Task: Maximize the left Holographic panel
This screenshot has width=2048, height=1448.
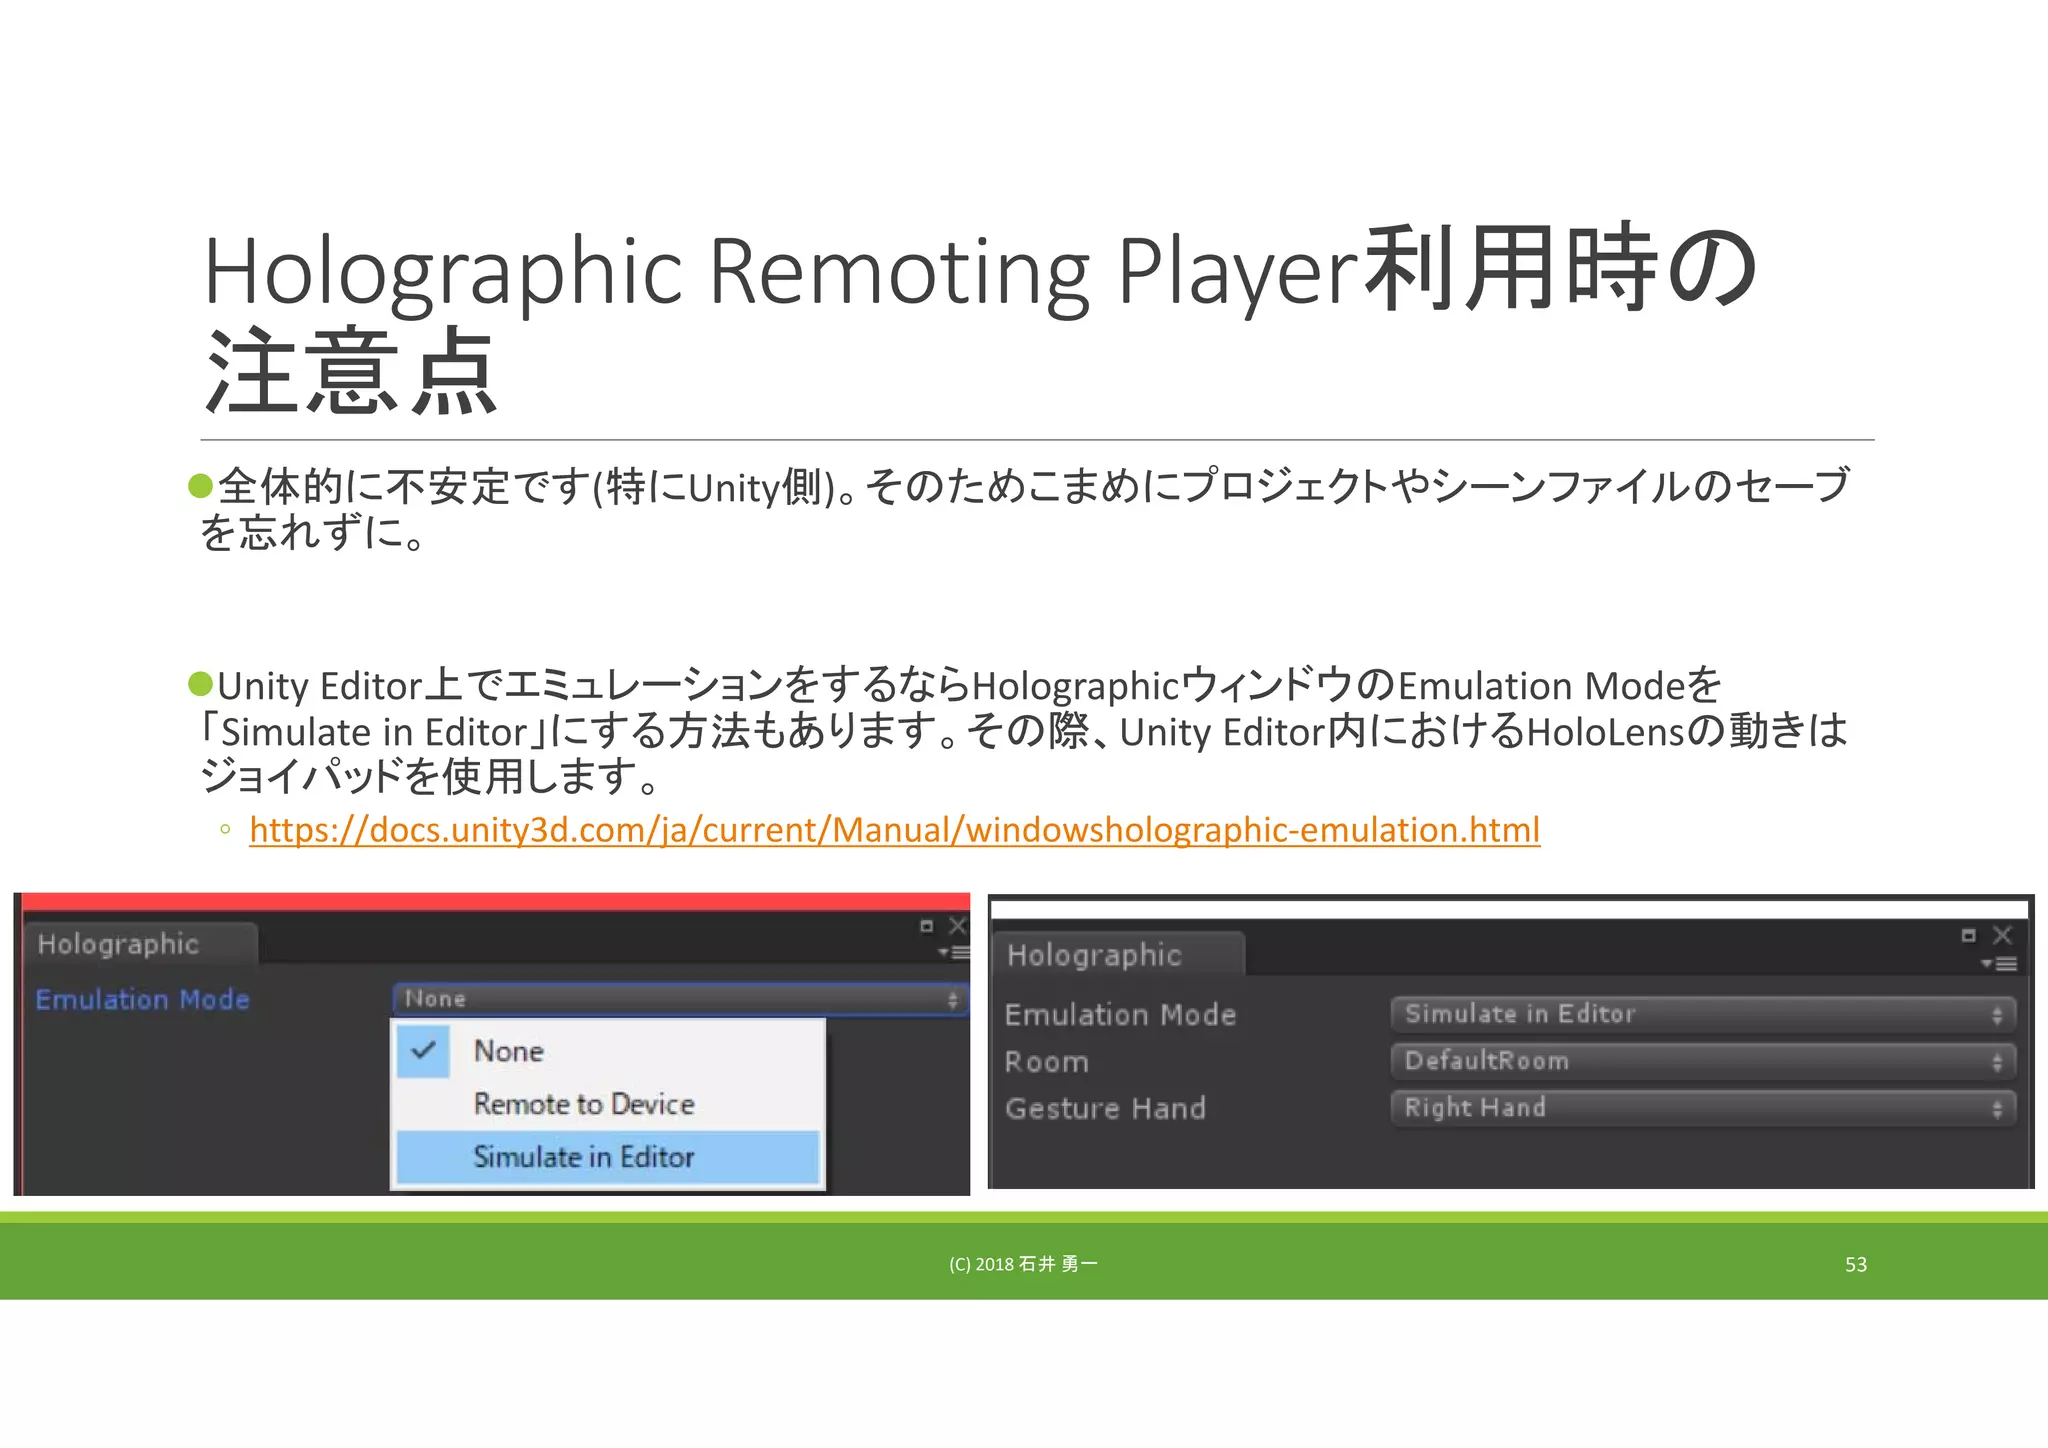Action: point(926,926)
